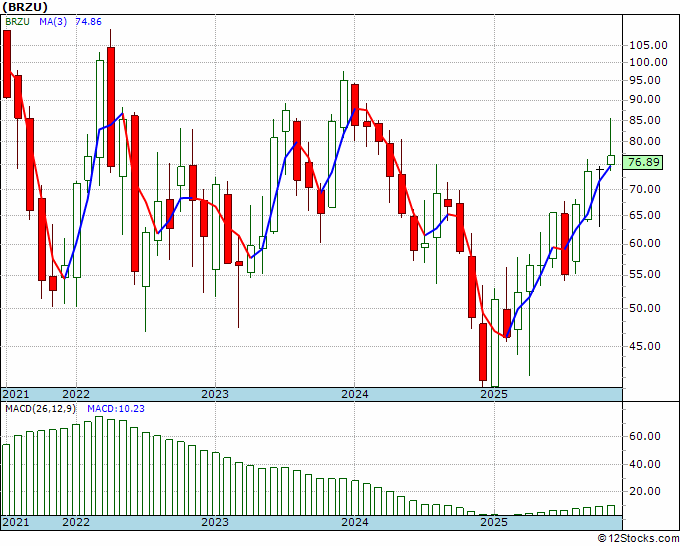Select the 2022 marker on the price timeline
The image size is (680, 546).
[x=76, y=394]
